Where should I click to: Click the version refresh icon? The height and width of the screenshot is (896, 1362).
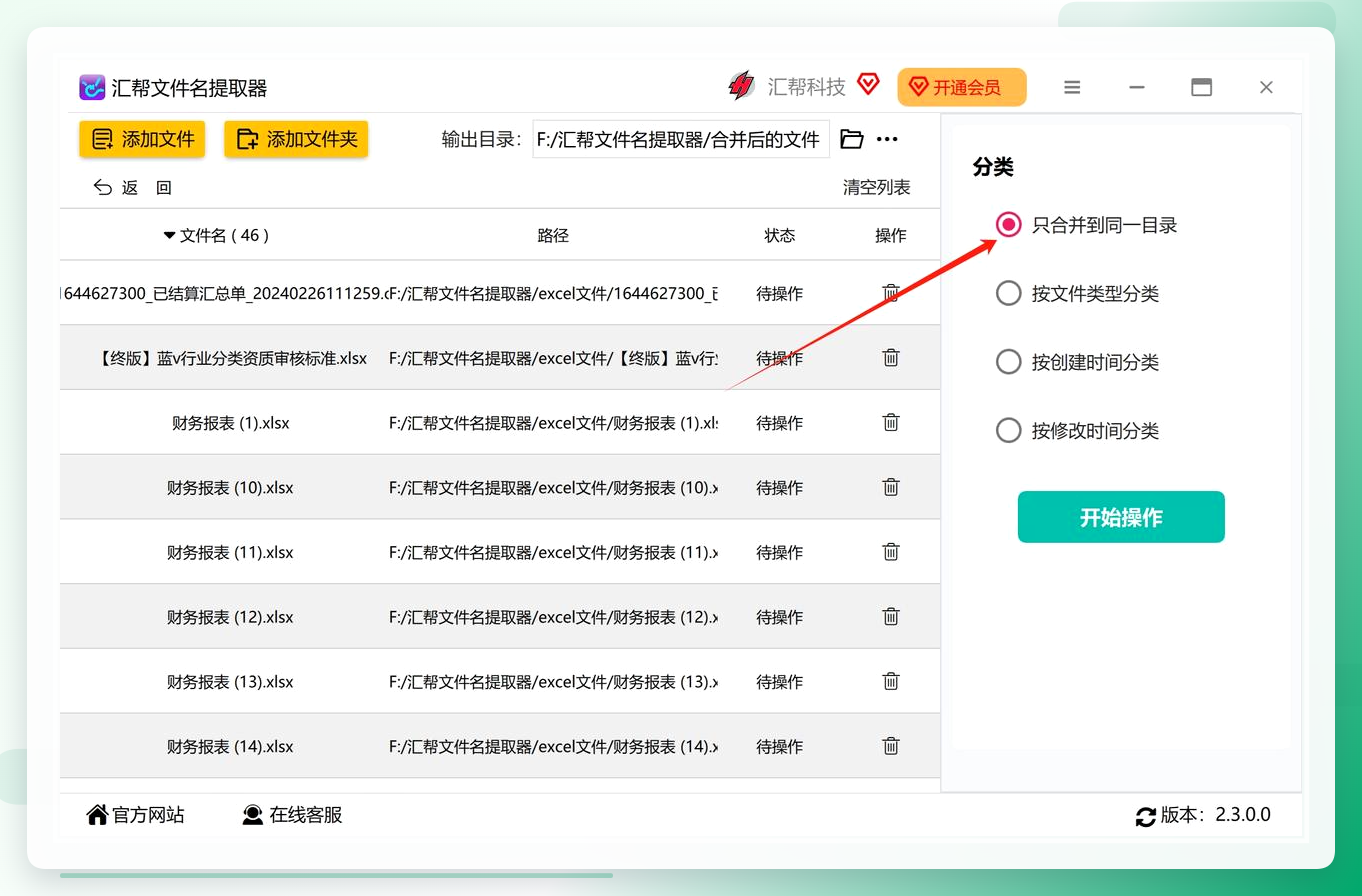[1146, 816]
